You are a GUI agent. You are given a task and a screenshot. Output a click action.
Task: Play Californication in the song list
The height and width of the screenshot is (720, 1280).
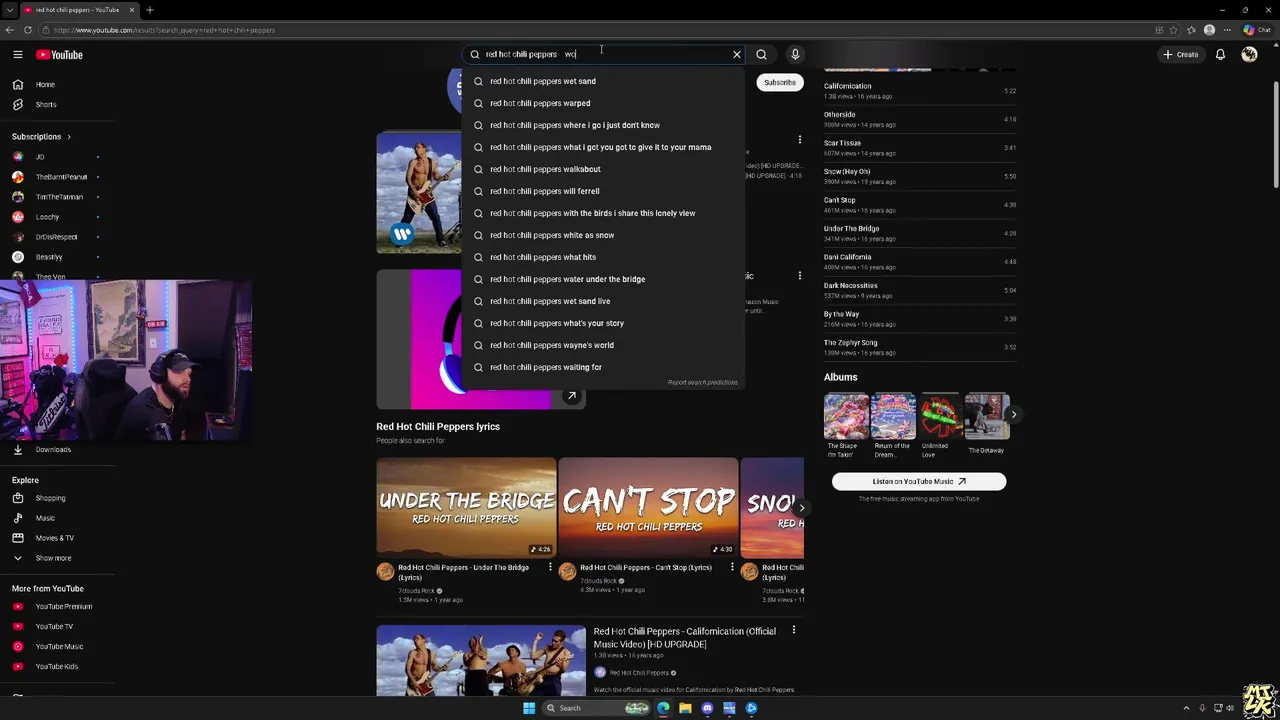coord(919,91)
